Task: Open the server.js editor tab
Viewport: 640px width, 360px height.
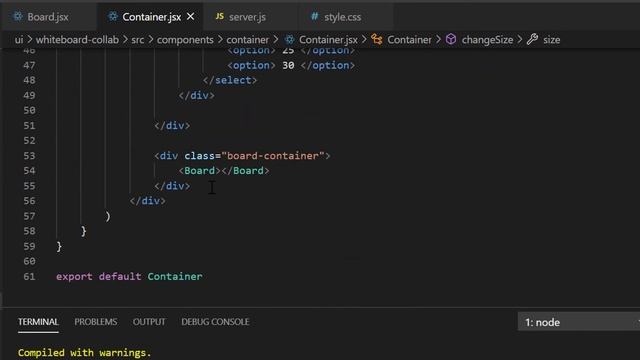Action: [247, 17]
